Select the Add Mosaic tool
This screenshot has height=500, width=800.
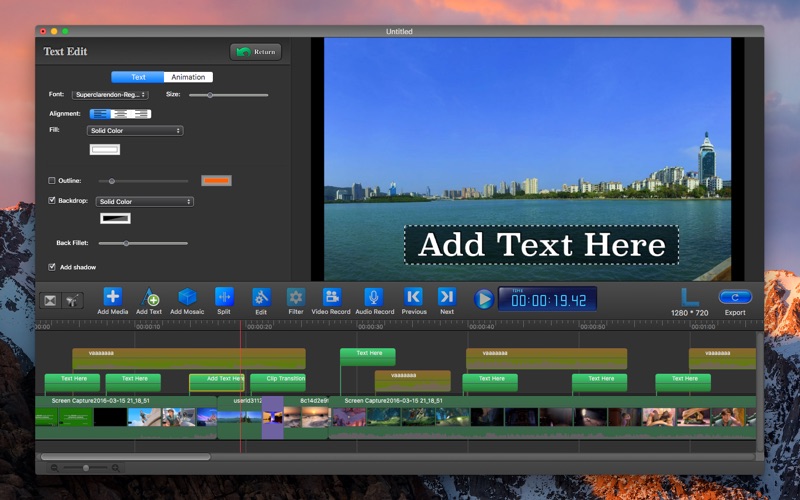coord(187,297)
